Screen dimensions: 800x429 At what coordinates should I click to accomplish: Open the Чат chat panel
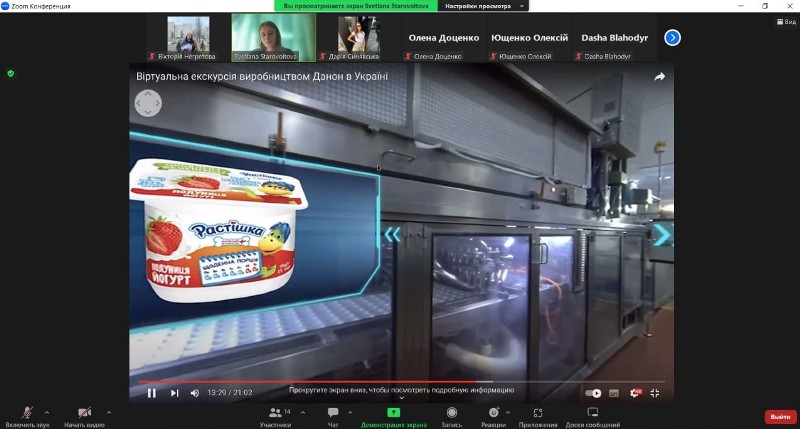pyautogui.click(x=333, y=416)
